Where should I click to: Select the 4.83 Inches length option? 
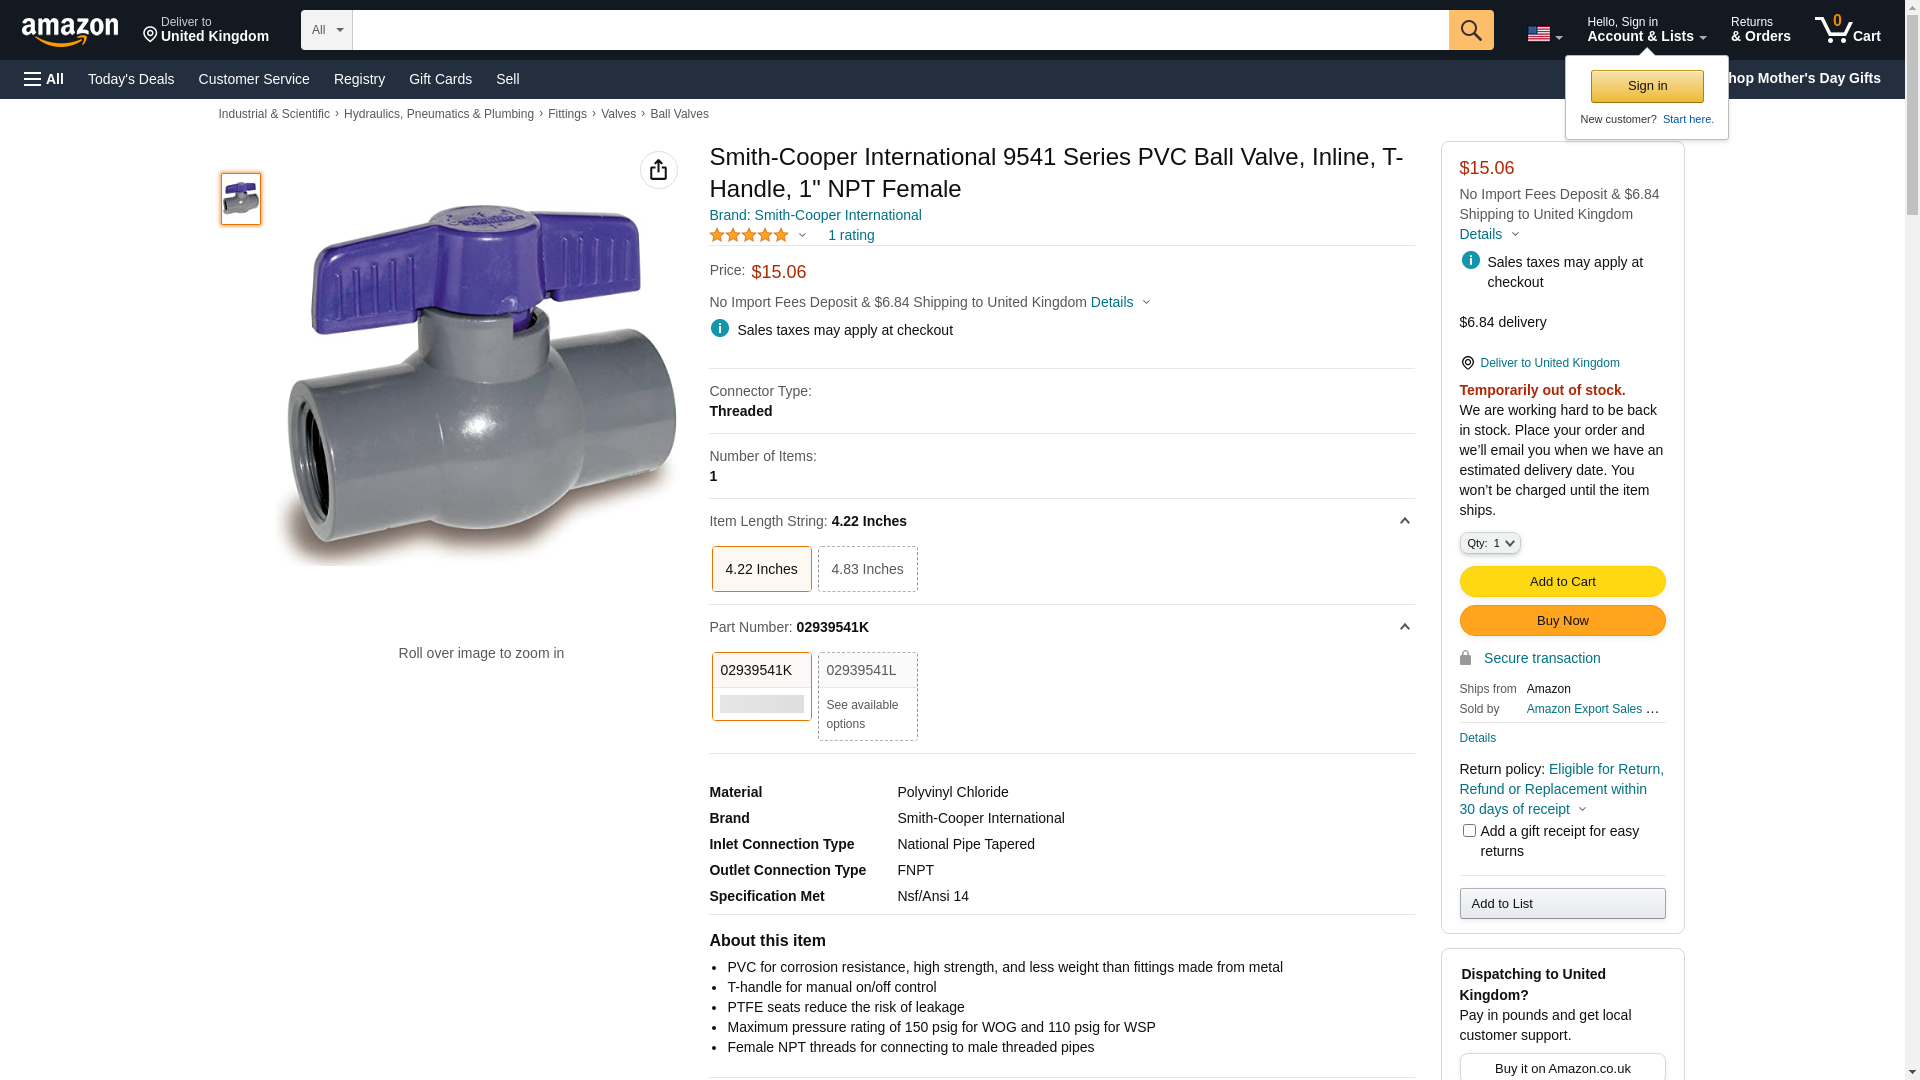click(x=867, y=569)
